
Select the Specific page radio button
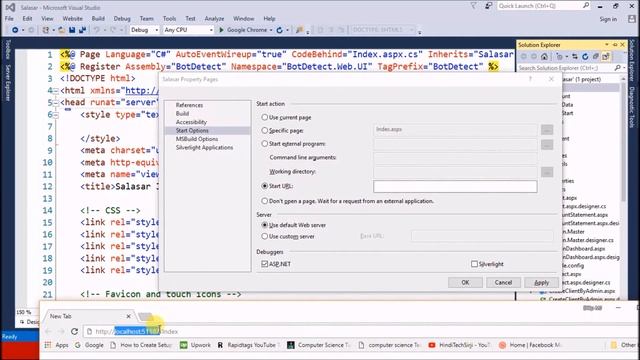click(x=264, y=131)
